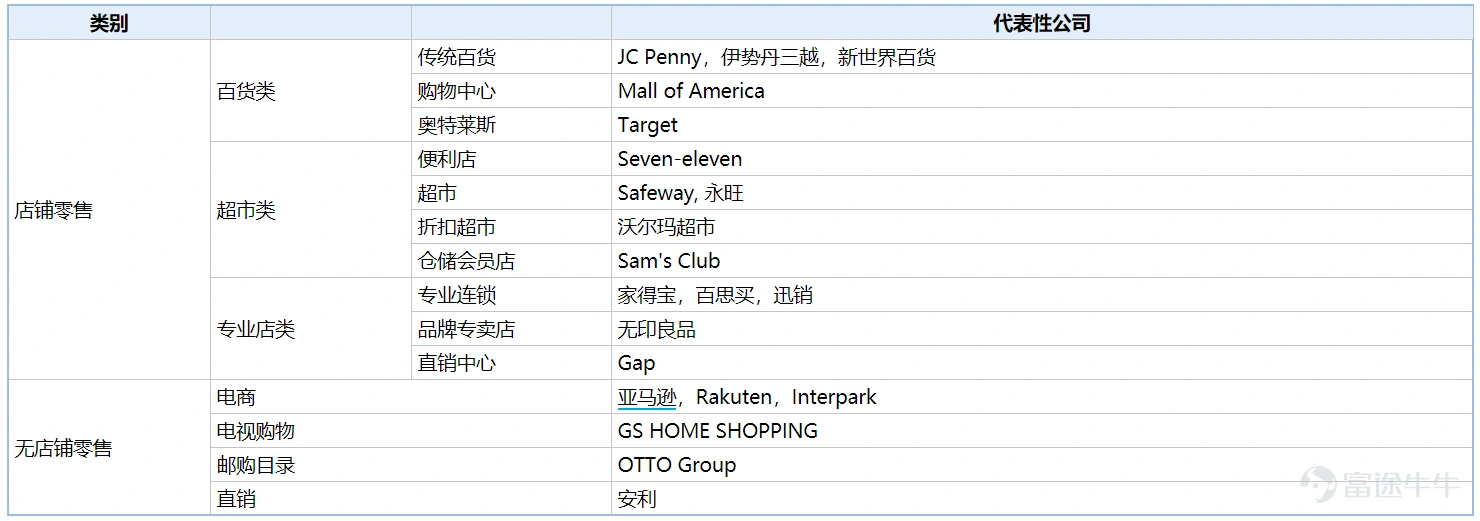Click the 沃尔玛超市 cell

coord(1042,227)
